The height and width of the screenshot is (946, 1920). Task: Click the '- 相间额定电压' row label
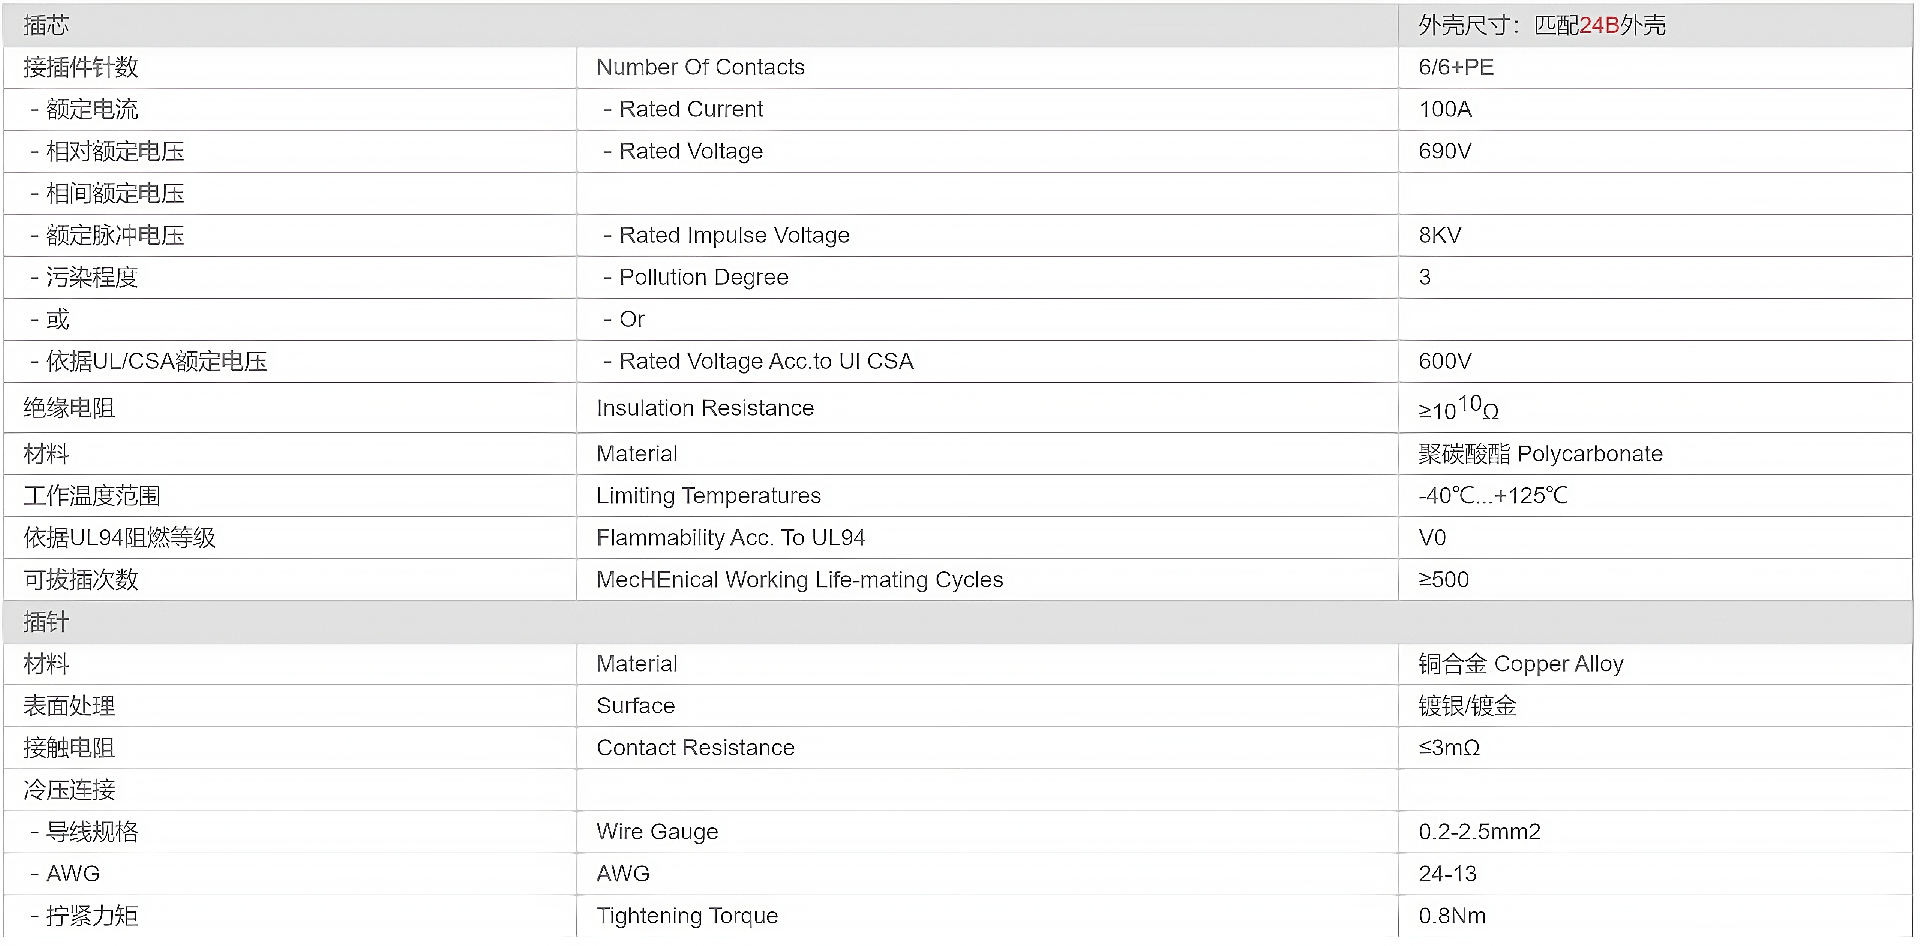[x=107, y=193]
